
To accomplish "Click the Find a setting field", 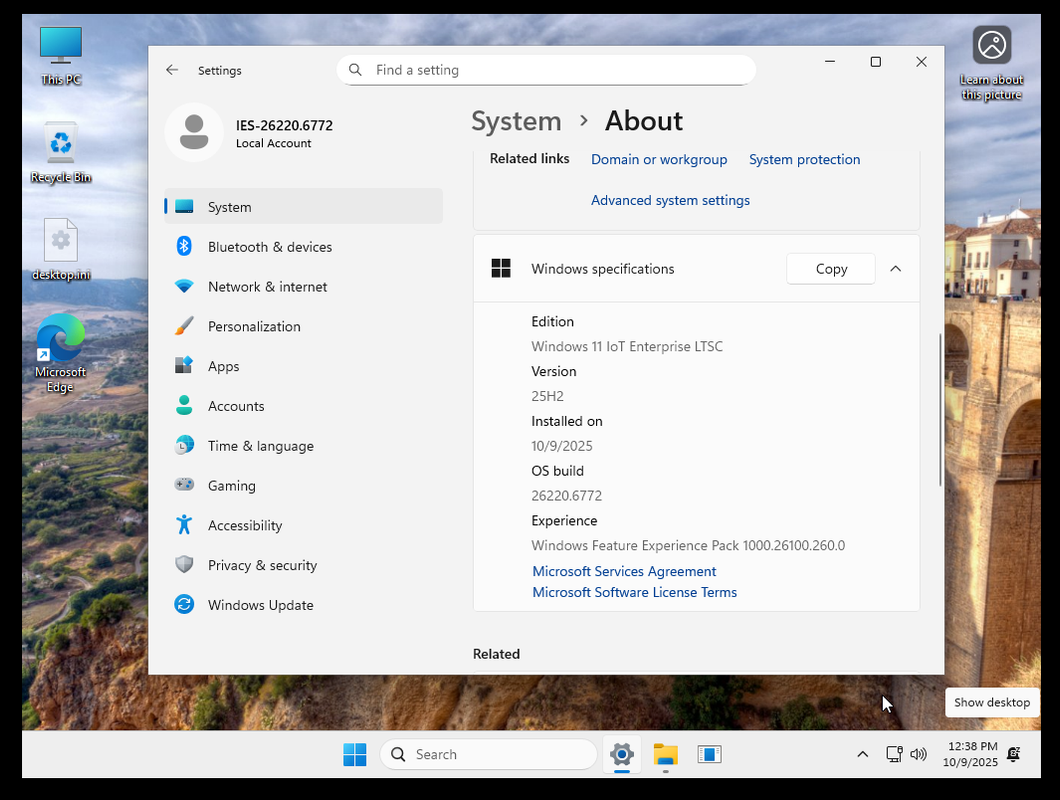I will pos(546,70).
